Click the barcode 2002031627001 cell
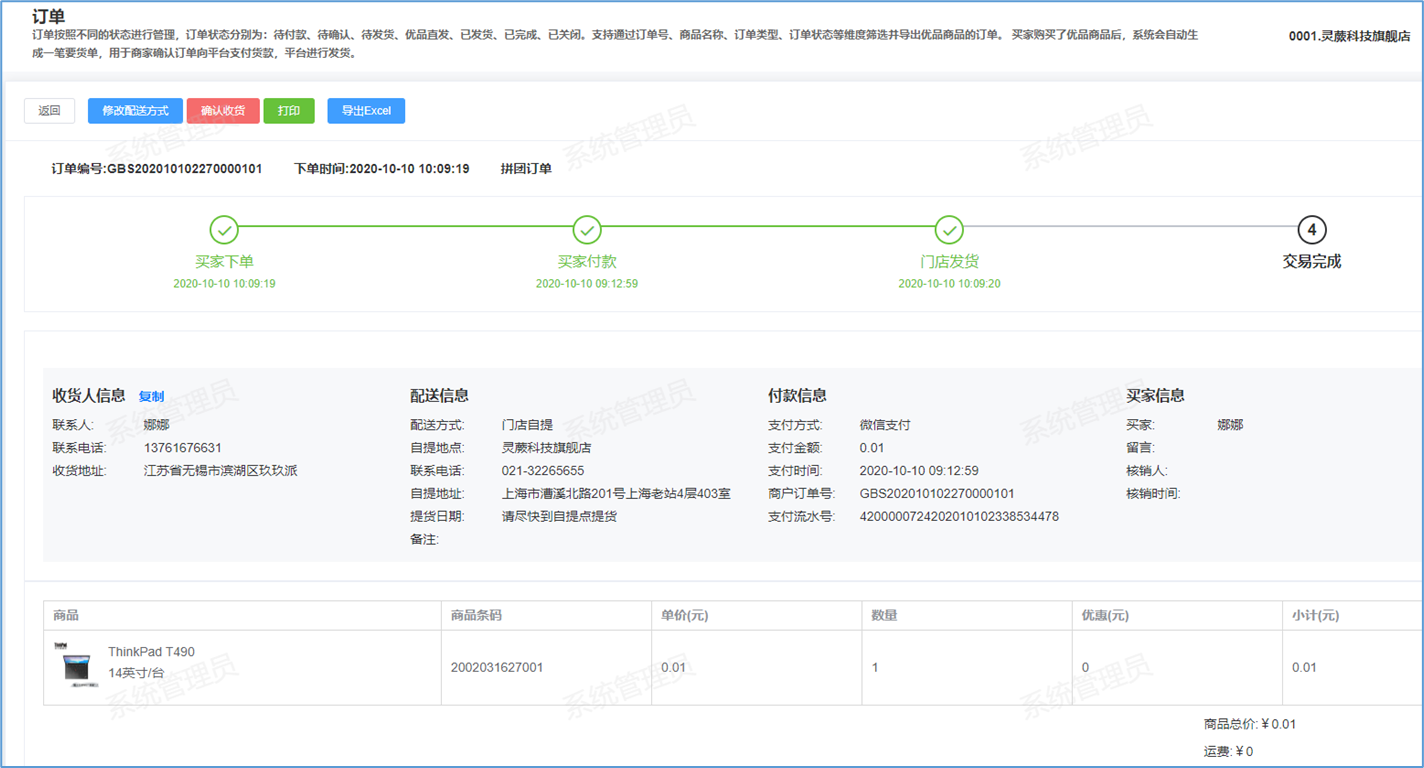This screenshot has width=1424, height=768. tap(497, 667)
